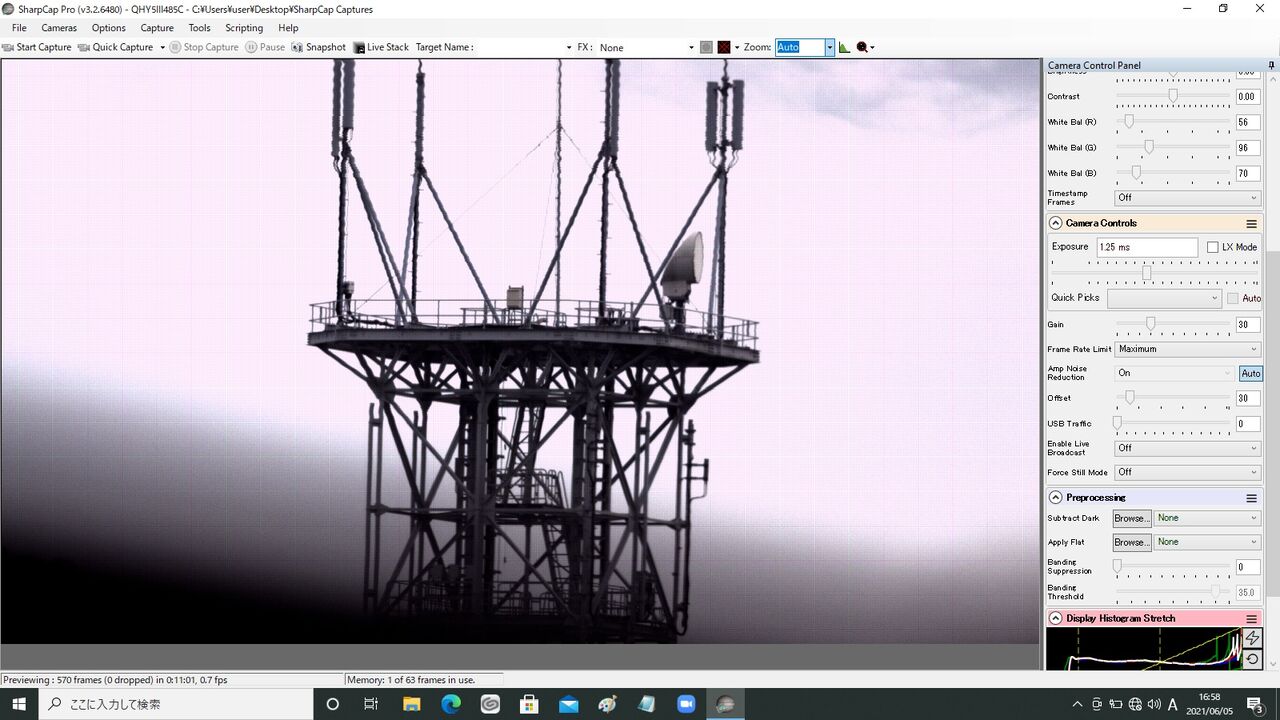1280x720 pixels.
Task: Collapse the Preprocessing section
Action: point(1055,498)
